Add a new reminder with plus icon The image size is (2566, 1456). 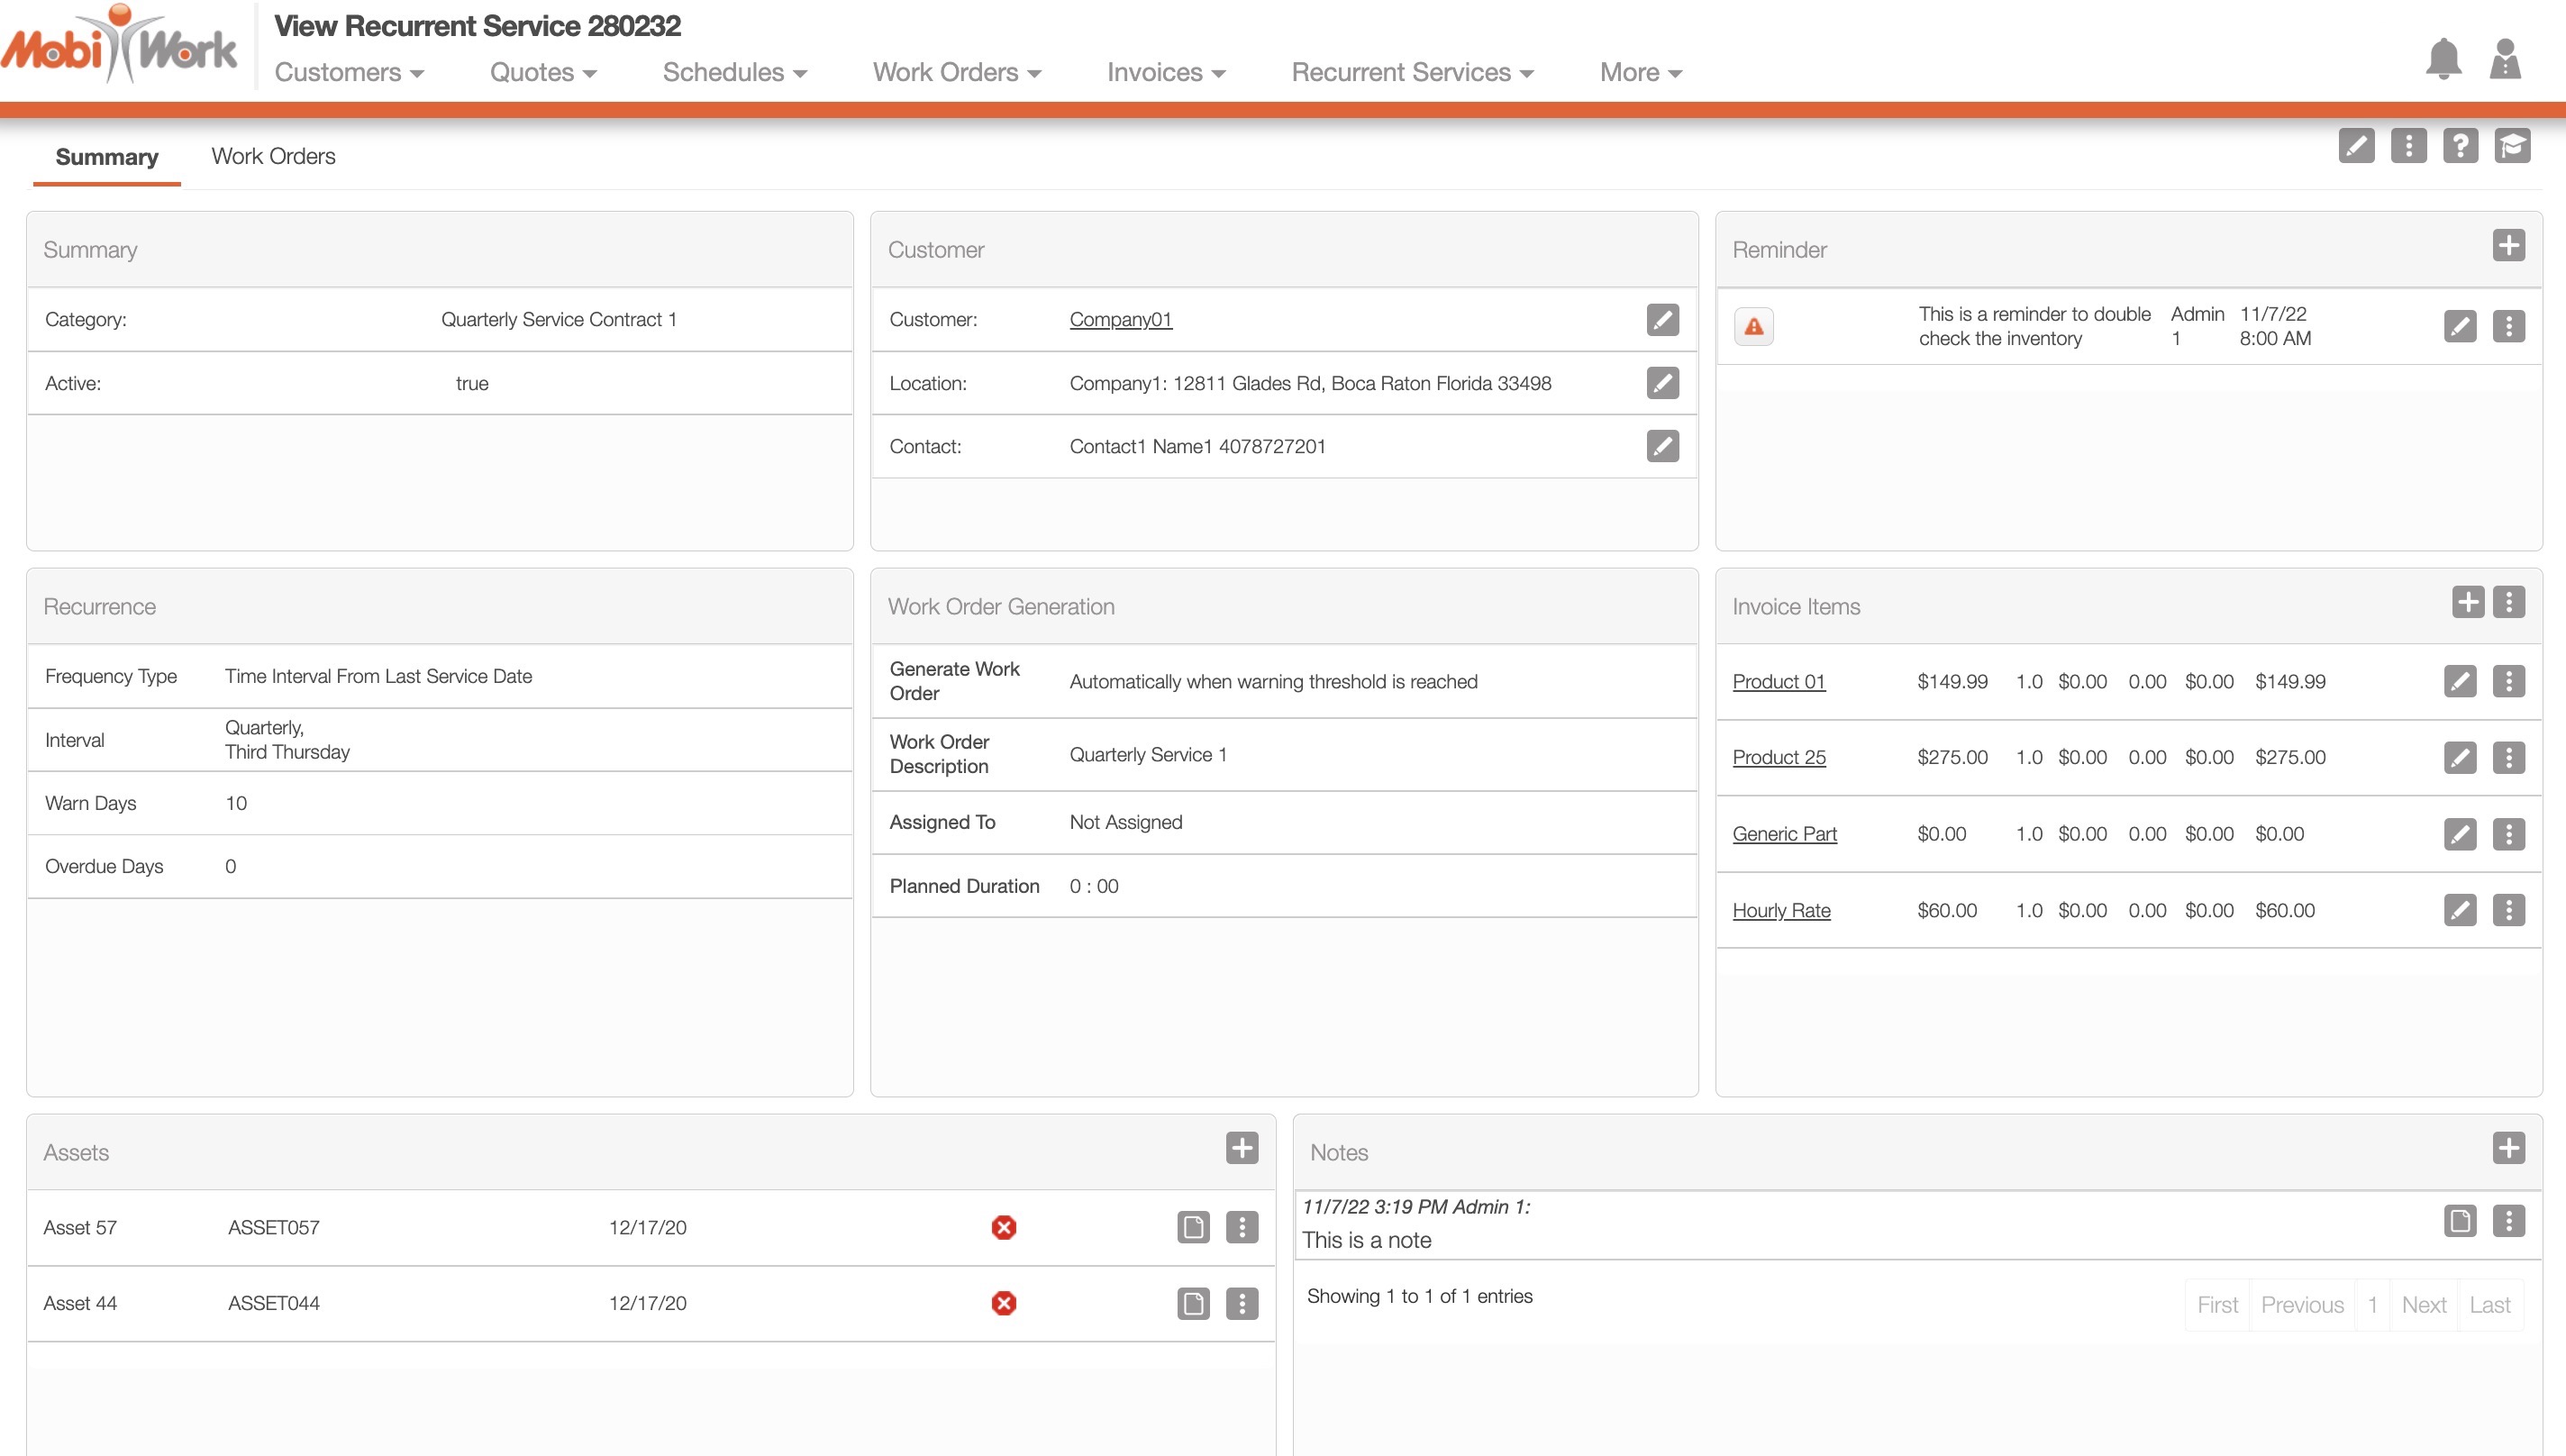coord(2508,246)
